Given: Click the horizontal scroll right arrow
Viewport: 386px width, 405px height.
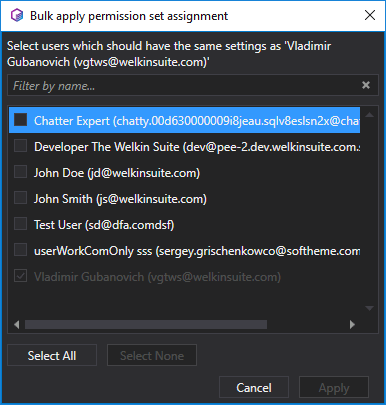Looking at the screenshot, I should 352,324.
